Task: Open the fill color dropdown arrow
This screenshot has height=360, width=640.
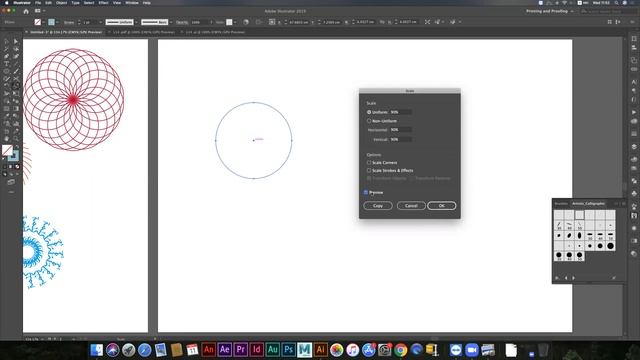Action: [x=44, y=22]
